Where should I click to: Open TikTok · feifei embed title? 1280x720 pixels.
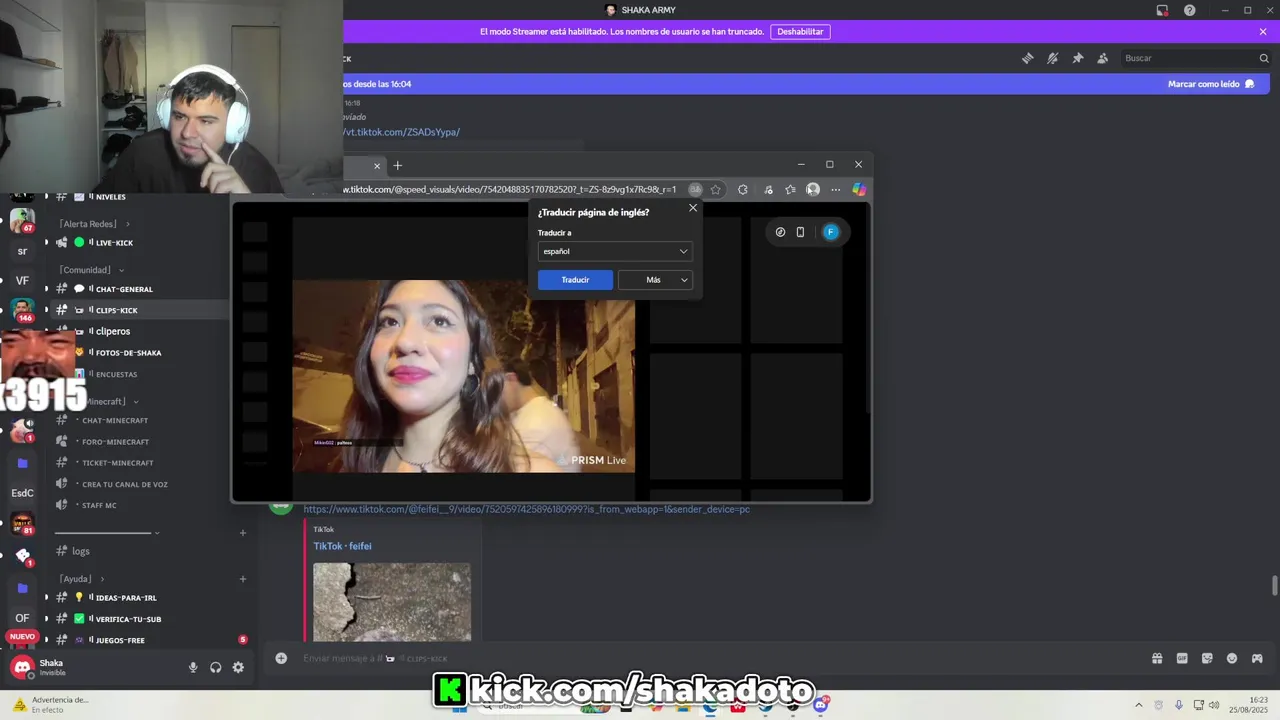pos(342,546)
